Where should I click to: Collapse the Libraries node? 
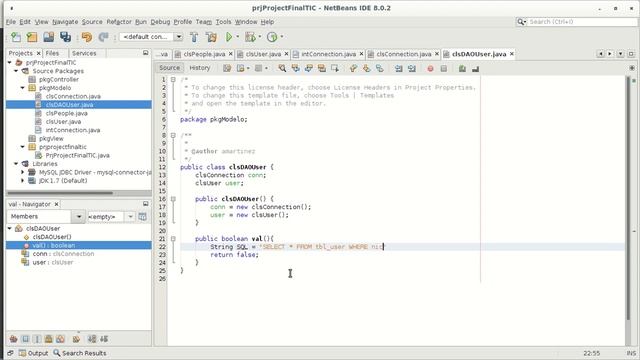coord(16,164)
